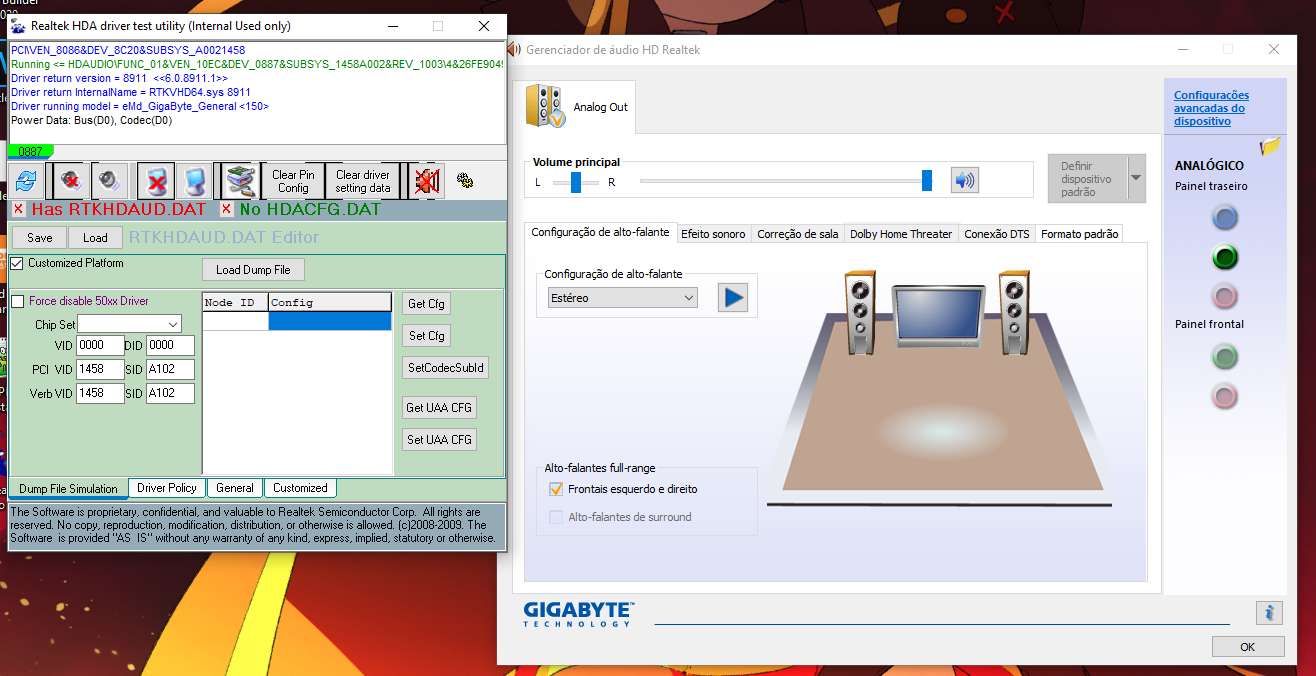This screenshot has height=676, width=1316.
Task: Click the pink front panel jack
Action: 1225,396
